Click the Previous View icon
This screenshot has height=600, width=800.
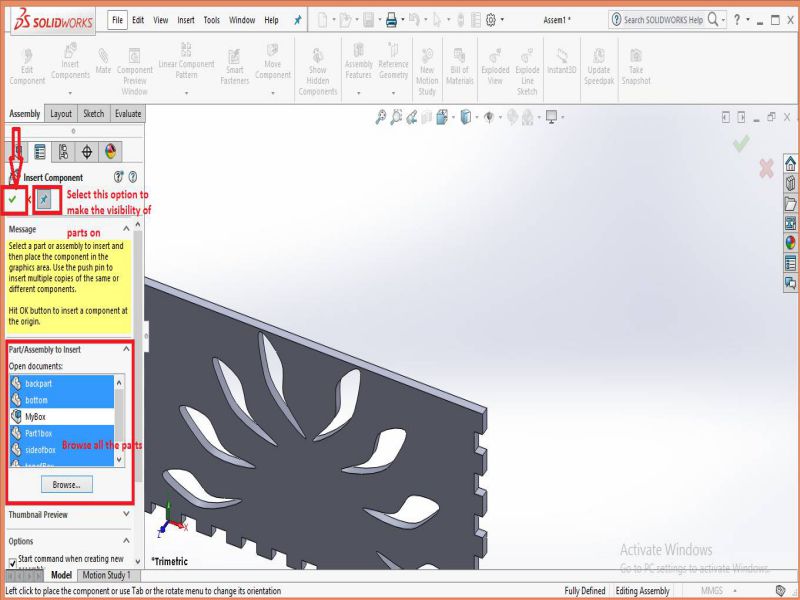(x=412, y=117)
